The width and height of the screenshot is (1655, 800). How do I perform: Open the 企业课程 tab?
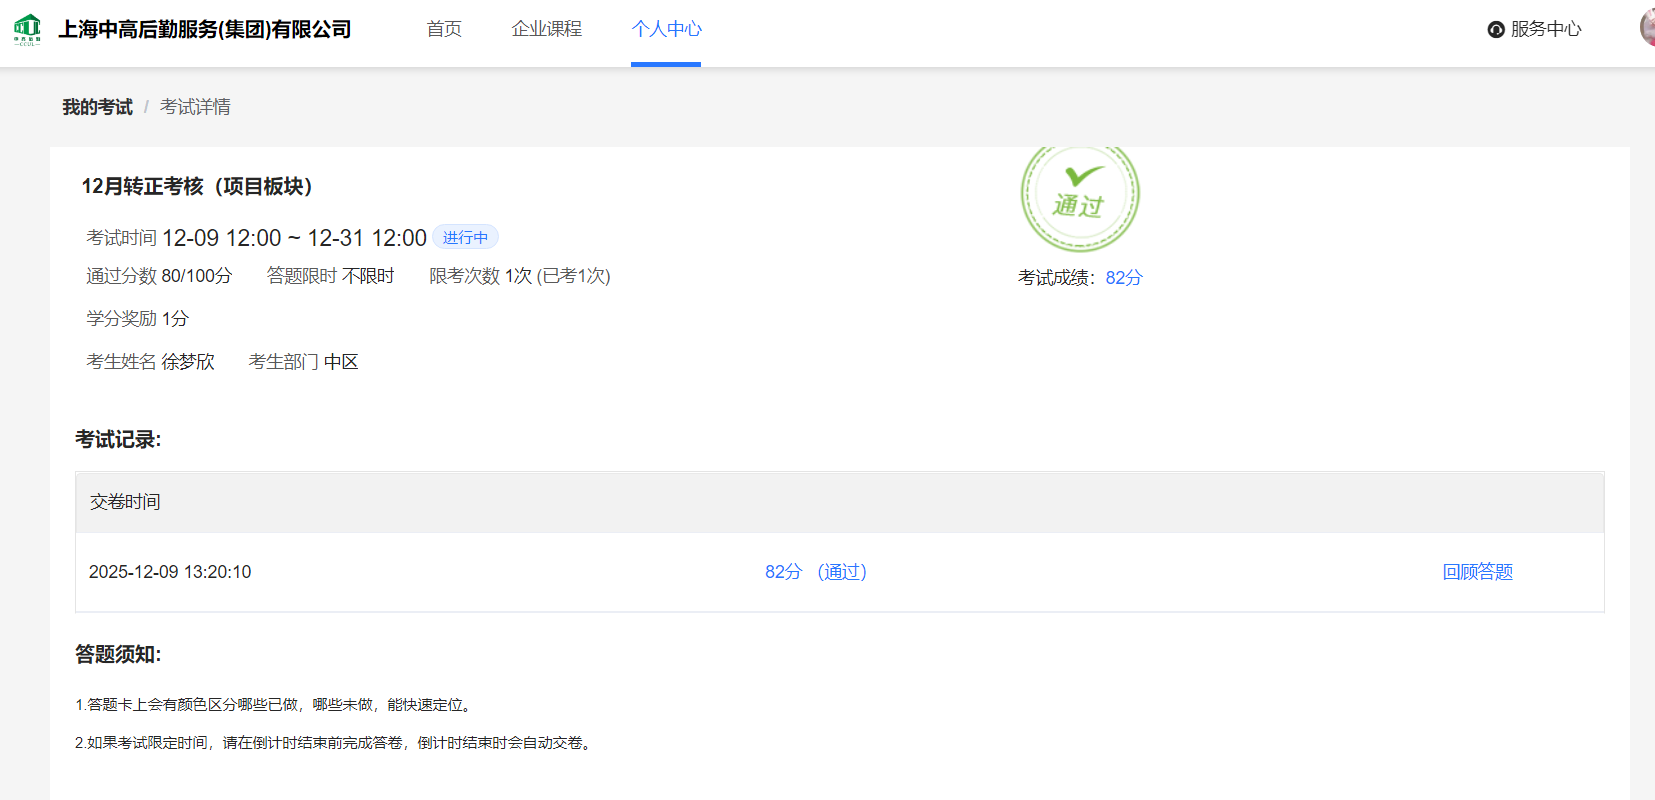click(x=546, y=29)
